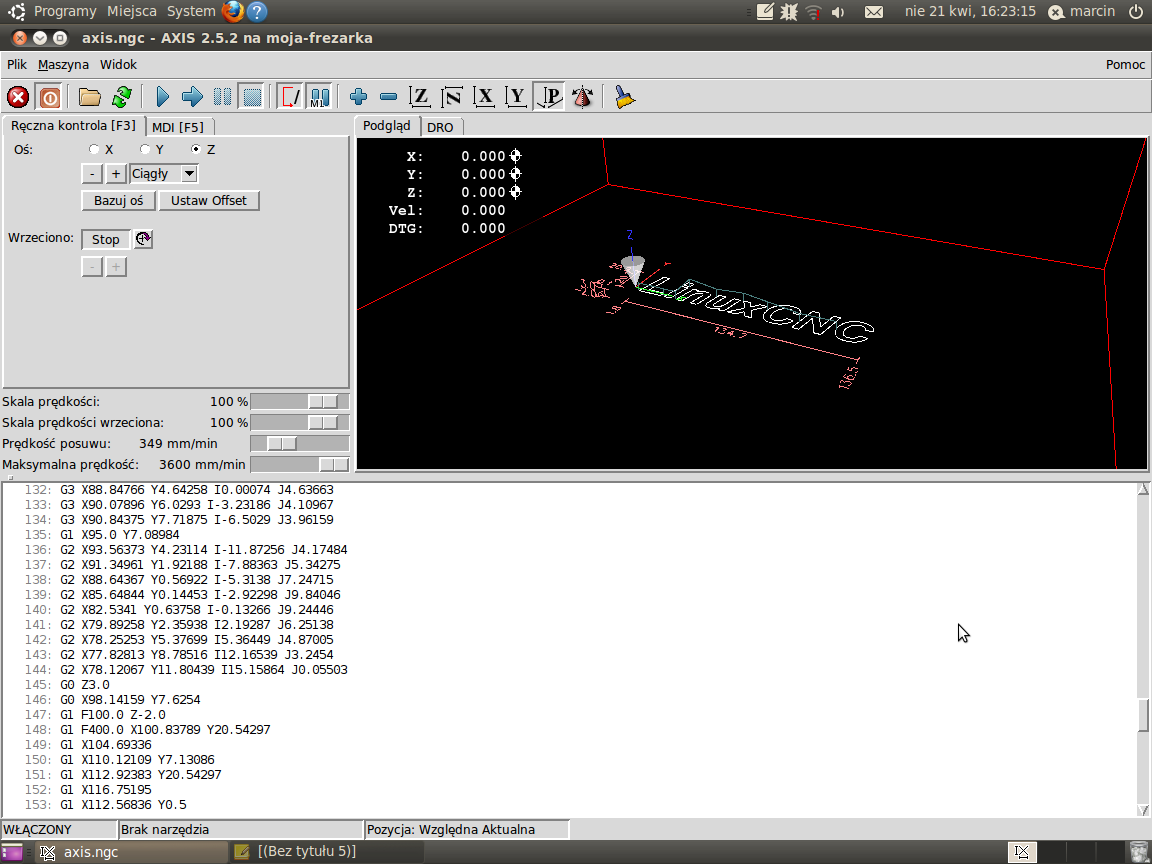Screen dimensions: 1152x864
Task: Stop the spindle with Stop button
Action: click(106, 240)
